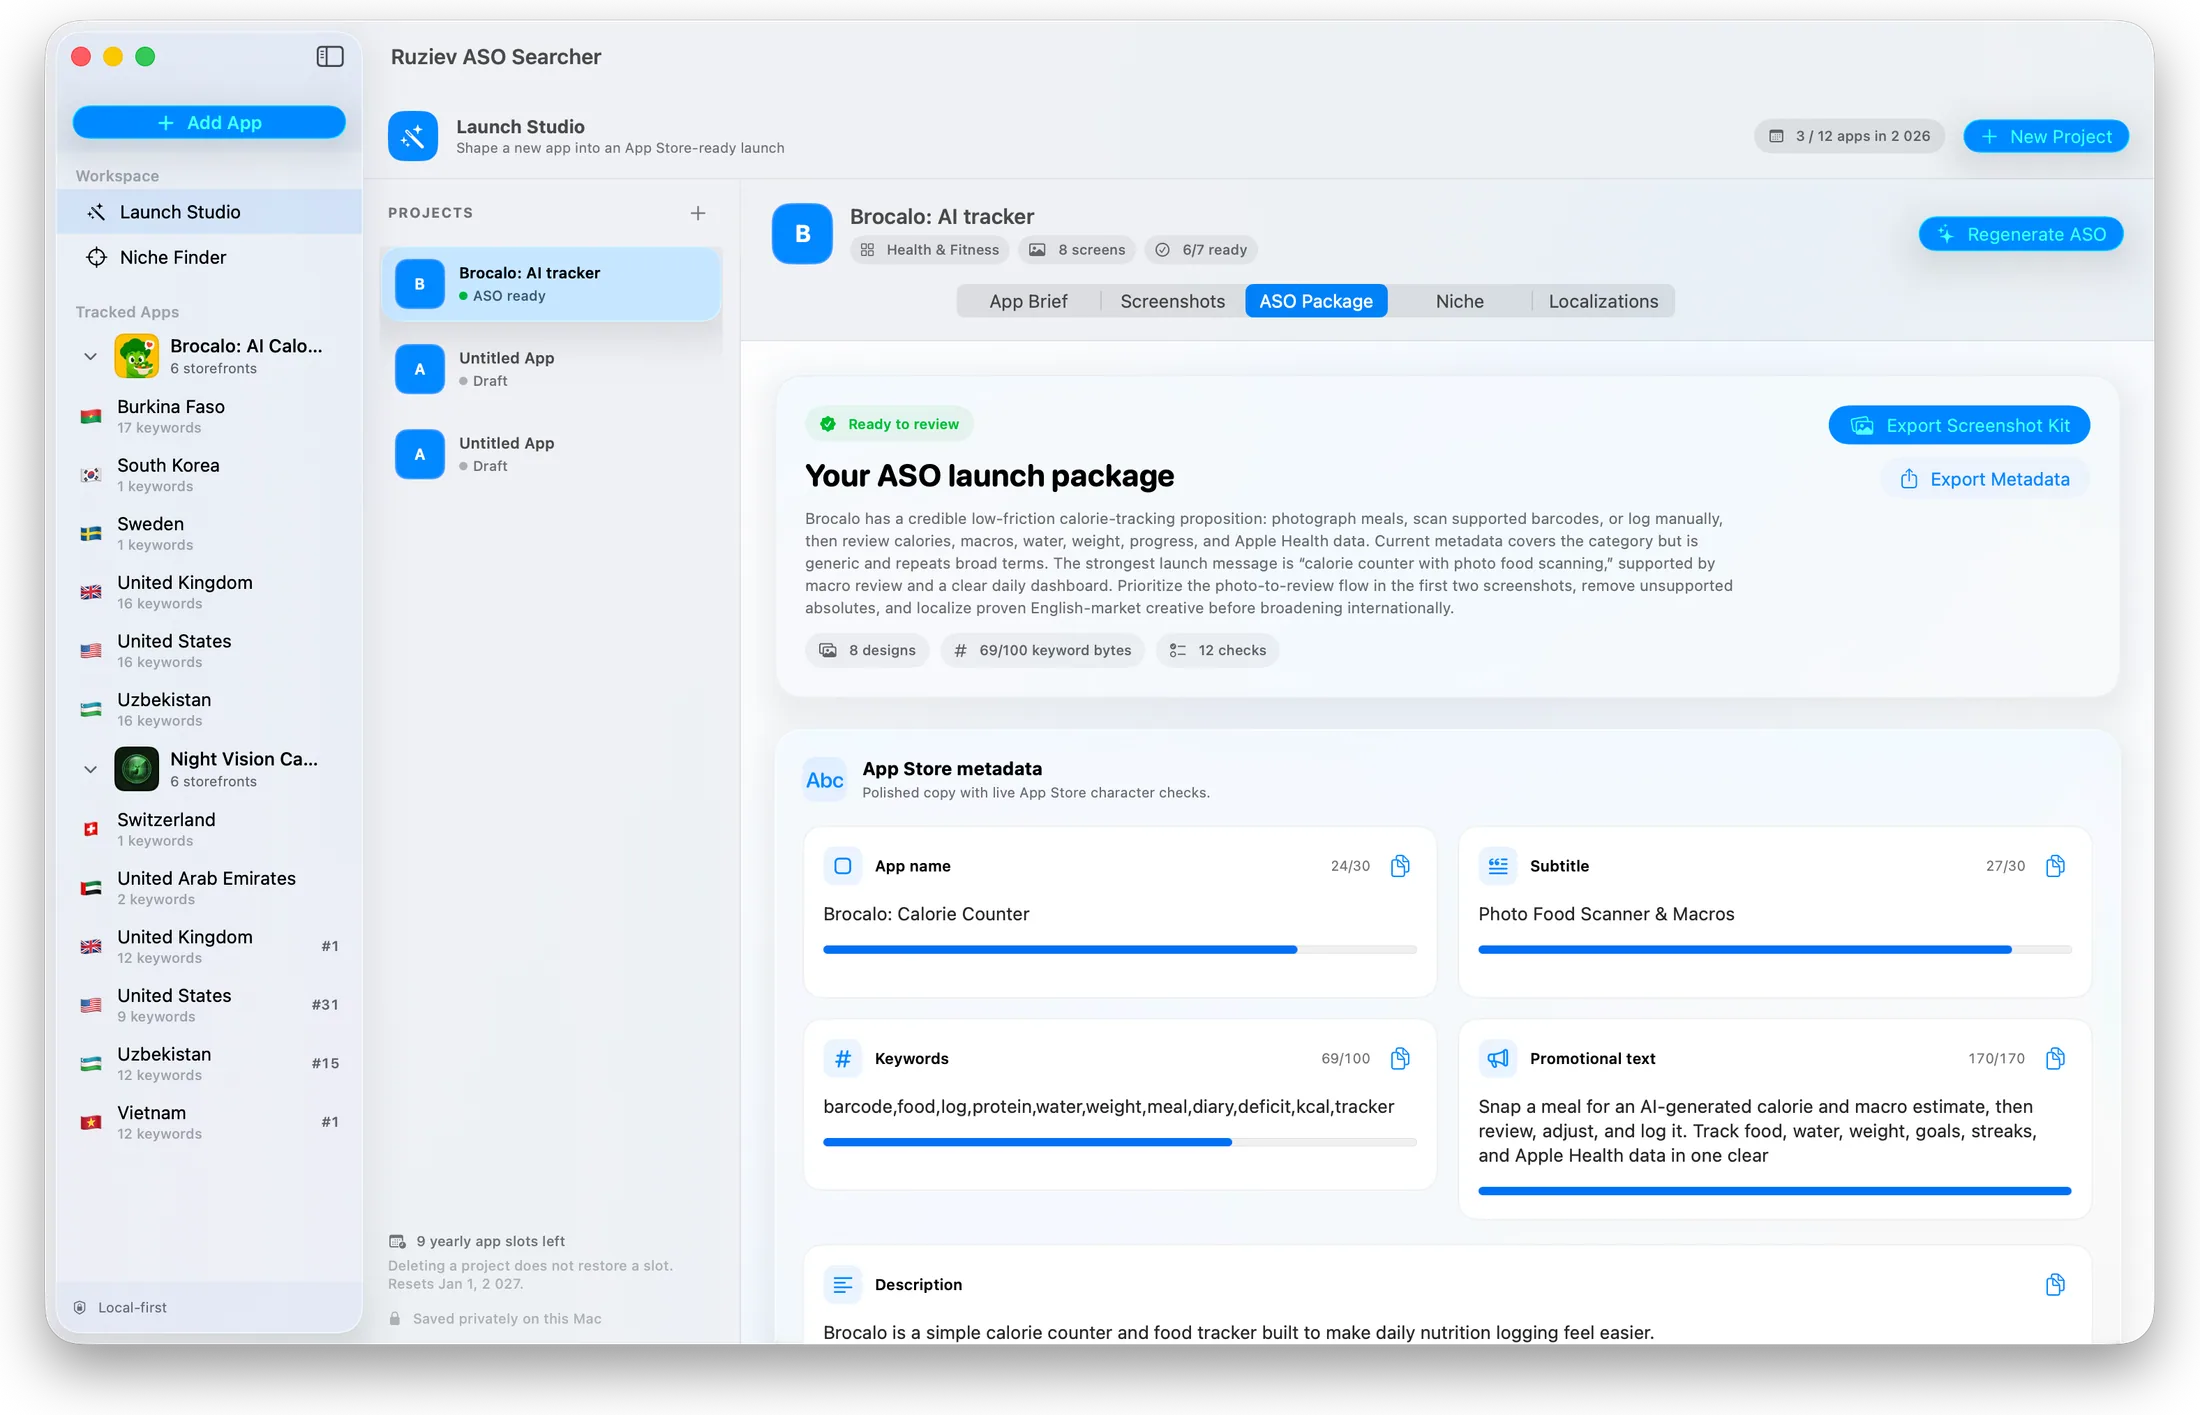
Task: Click the Switzerland flag icon
Action: tap(91, 829)
